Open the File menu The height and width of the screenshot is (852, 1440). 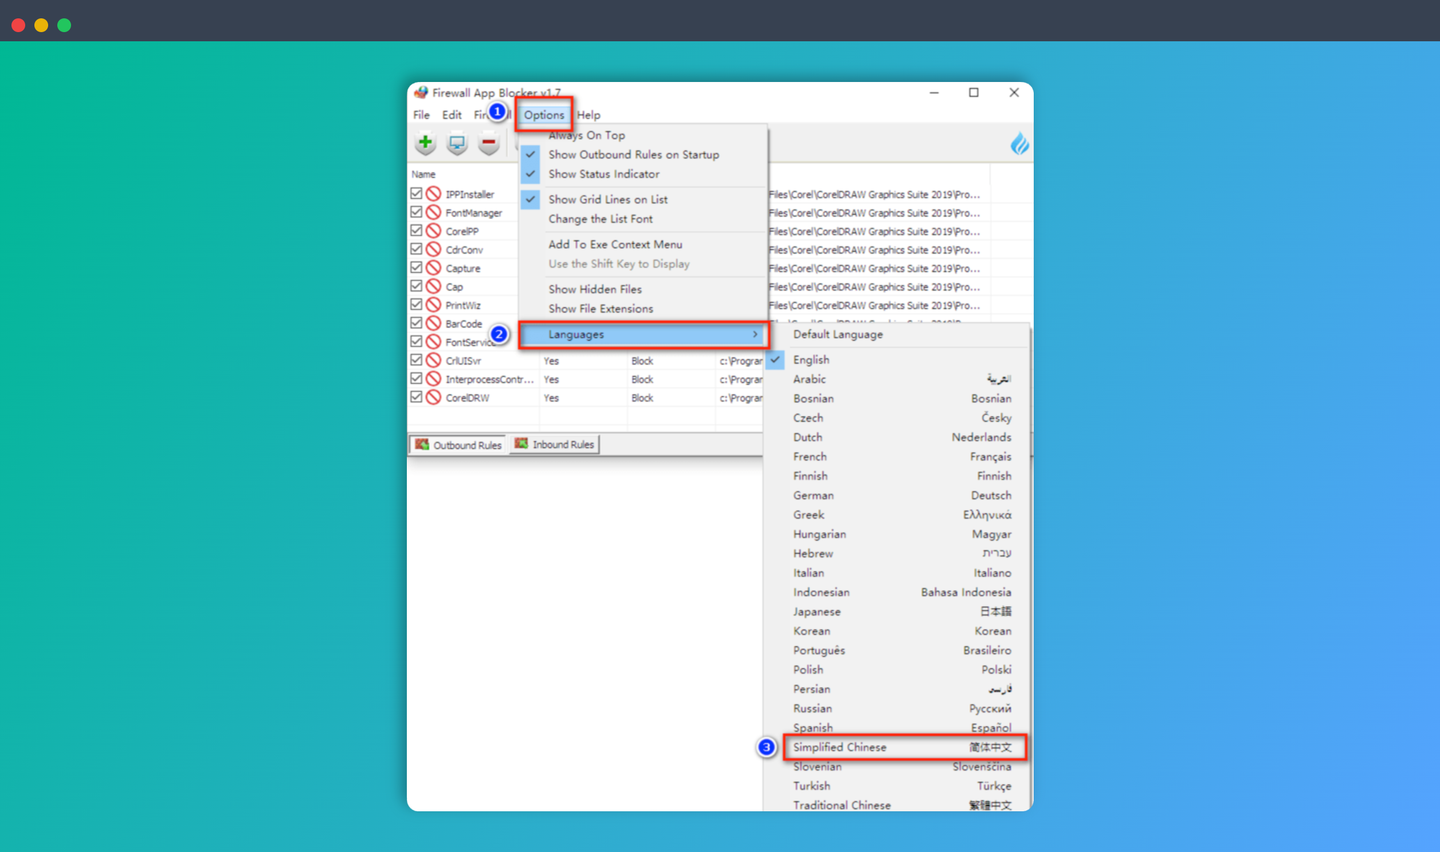point(420,114)
